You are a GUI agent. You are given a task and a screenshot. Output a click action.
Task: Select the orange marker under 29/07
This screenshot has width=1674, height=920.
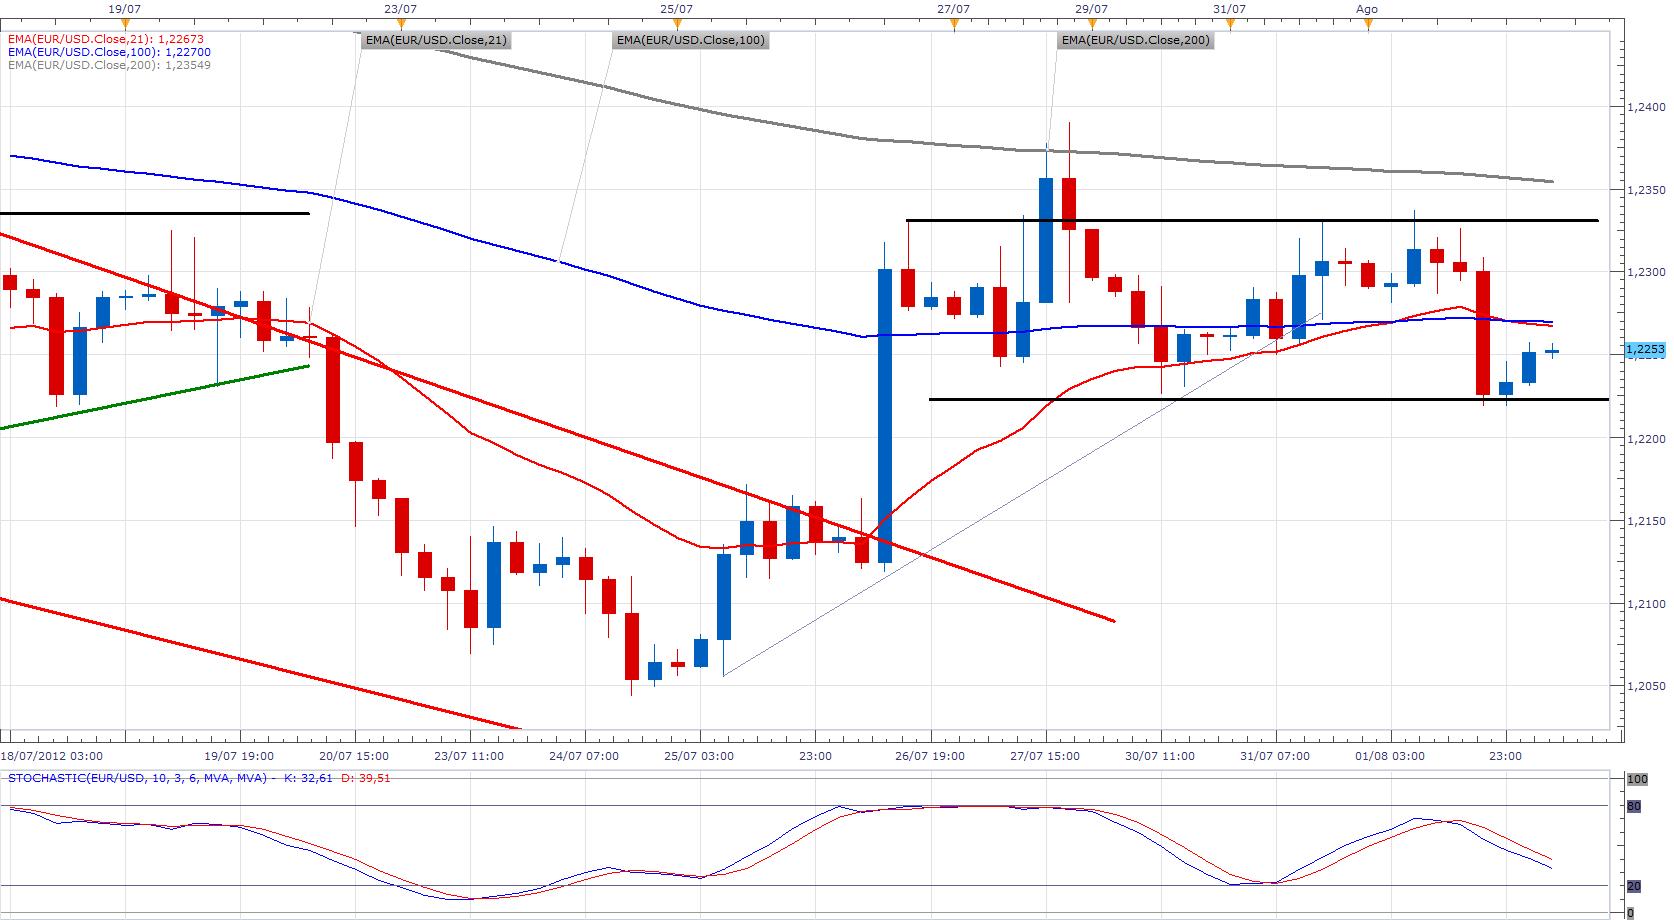click(1092, 25)
